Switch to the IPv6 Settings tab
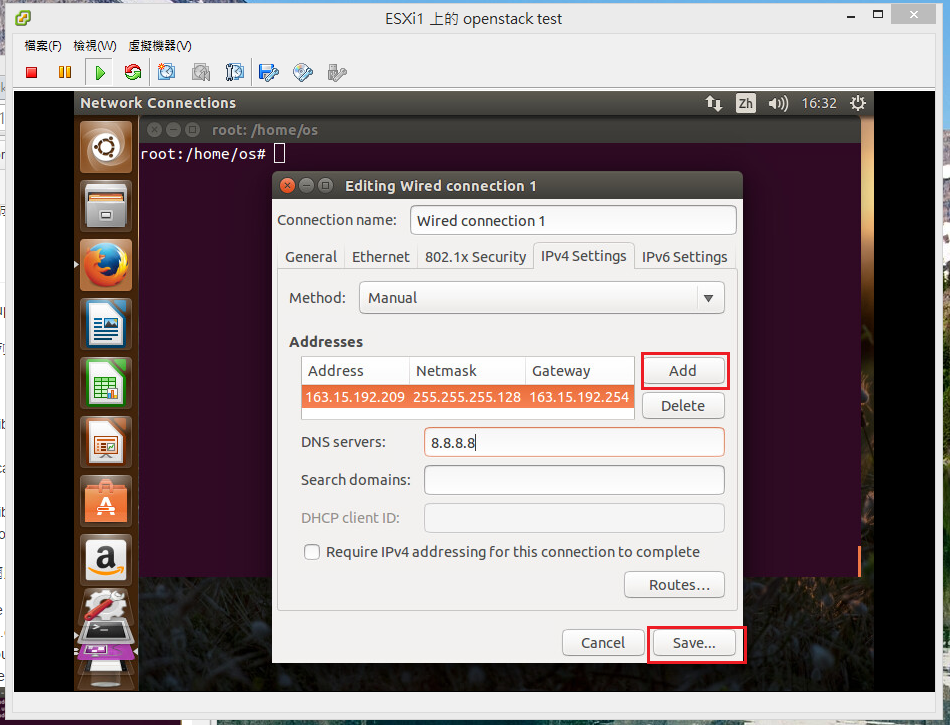This screenshot has width=950, height=725. coord(684,257)
